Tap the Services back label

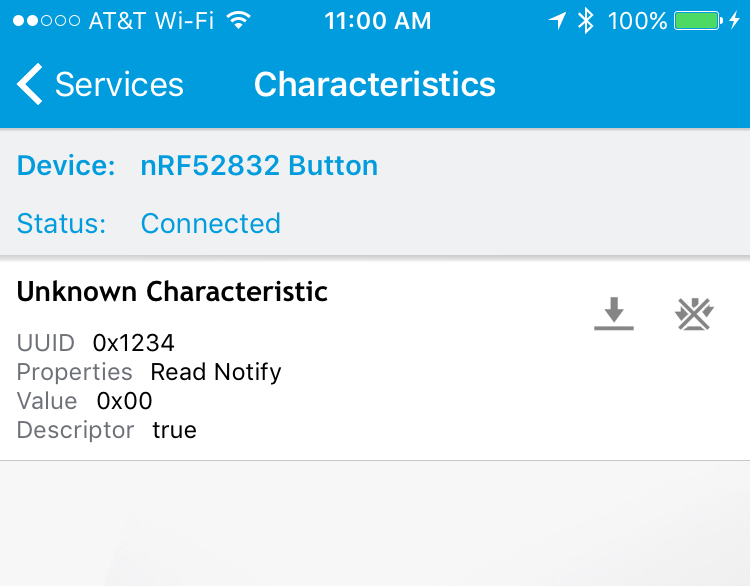coord(119,85)
